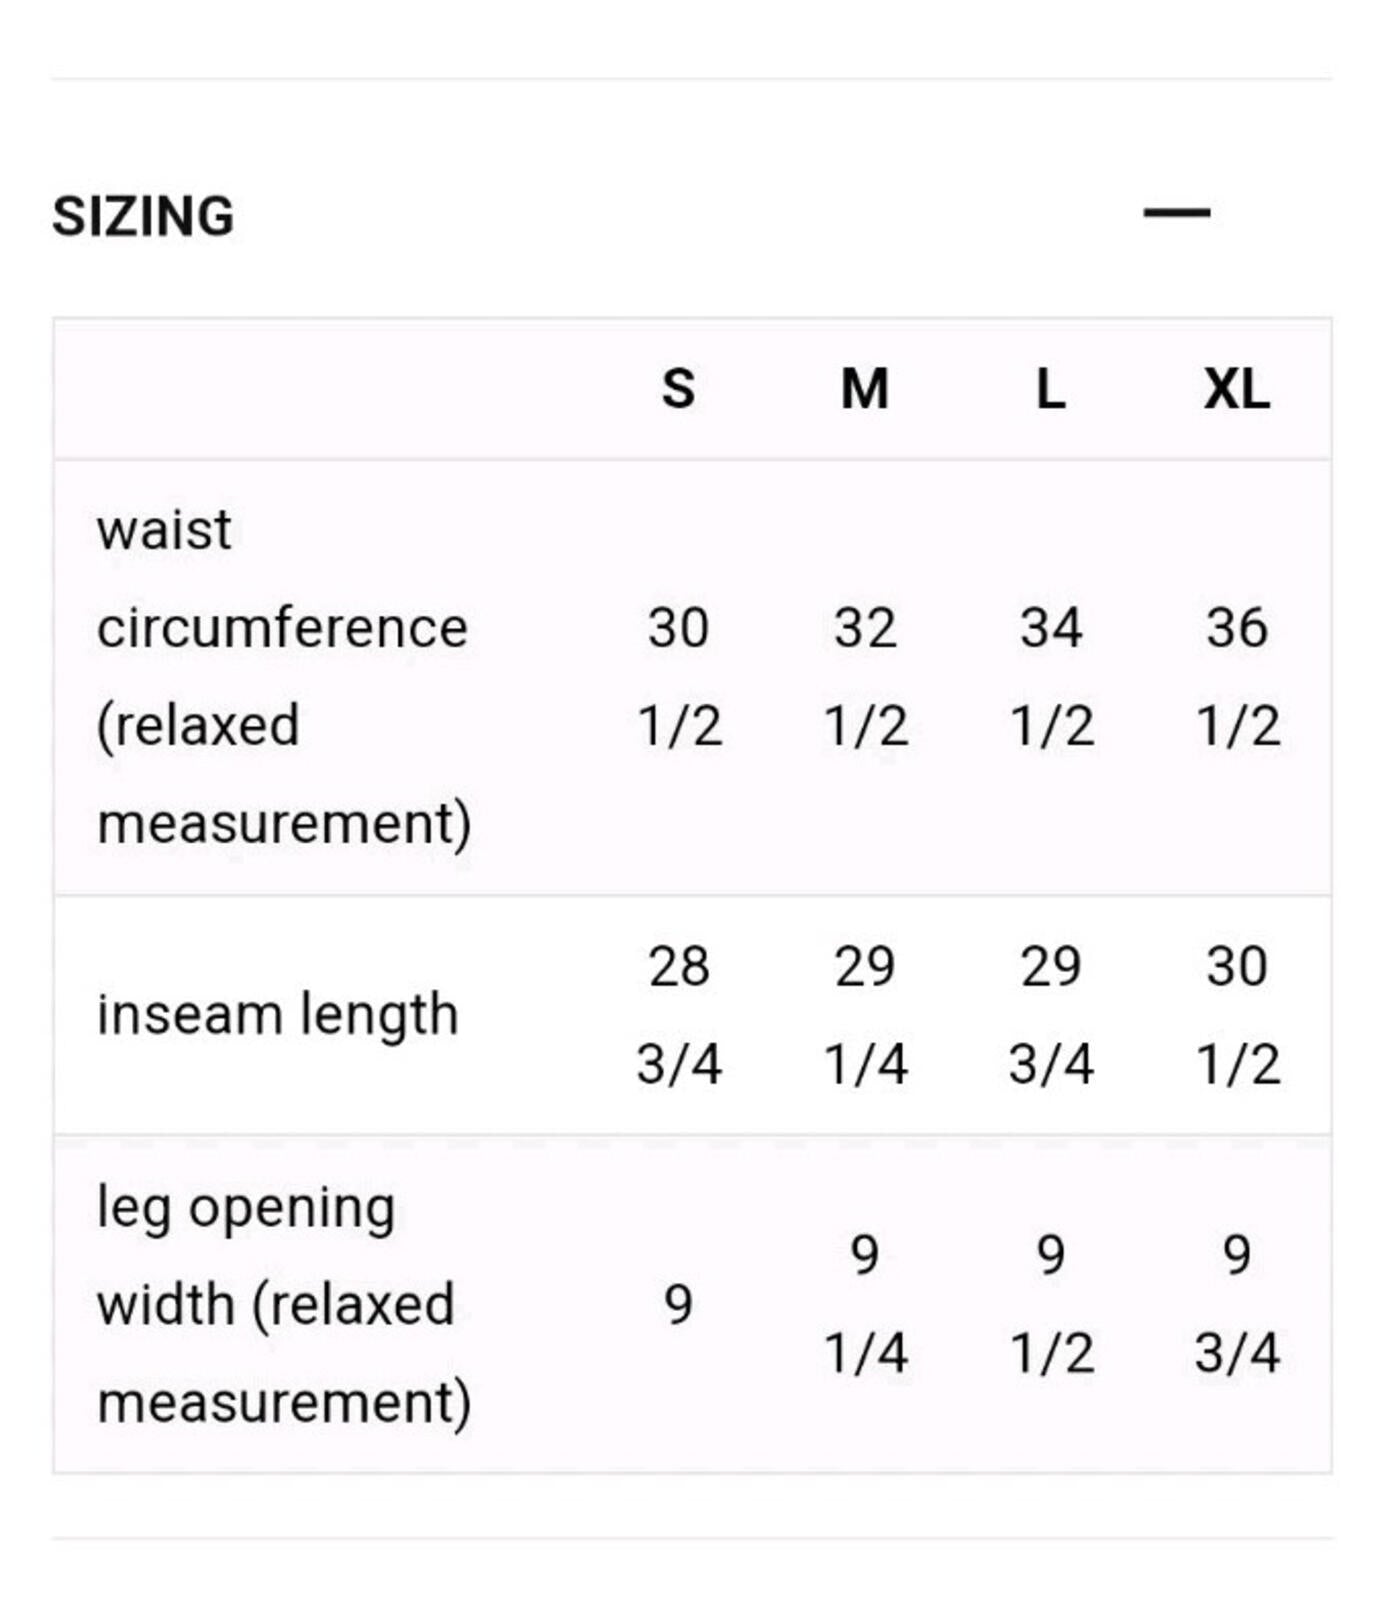The height and width of the screenshot is (1600, 1378).
Task: Collapse the SIZING section minus icon
Action: pyautogui.click(x=1177, y=212)
